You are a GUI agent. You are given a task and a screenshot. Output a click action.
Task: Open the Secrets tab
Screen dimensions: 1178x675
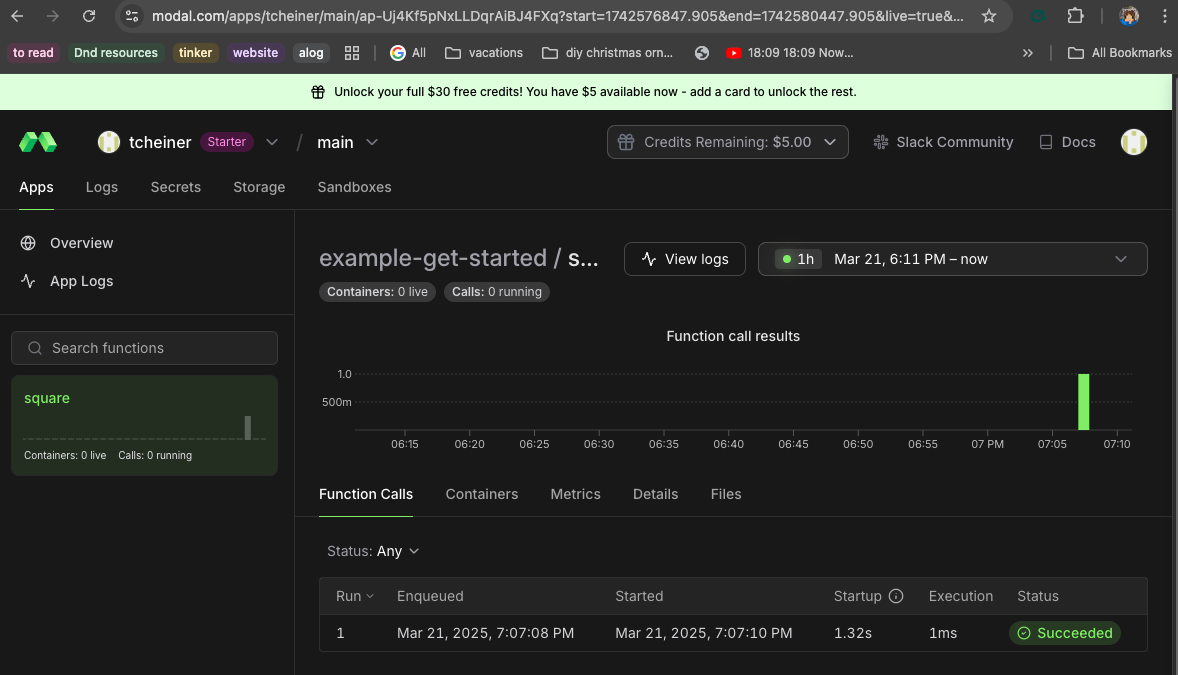(175, 187)
